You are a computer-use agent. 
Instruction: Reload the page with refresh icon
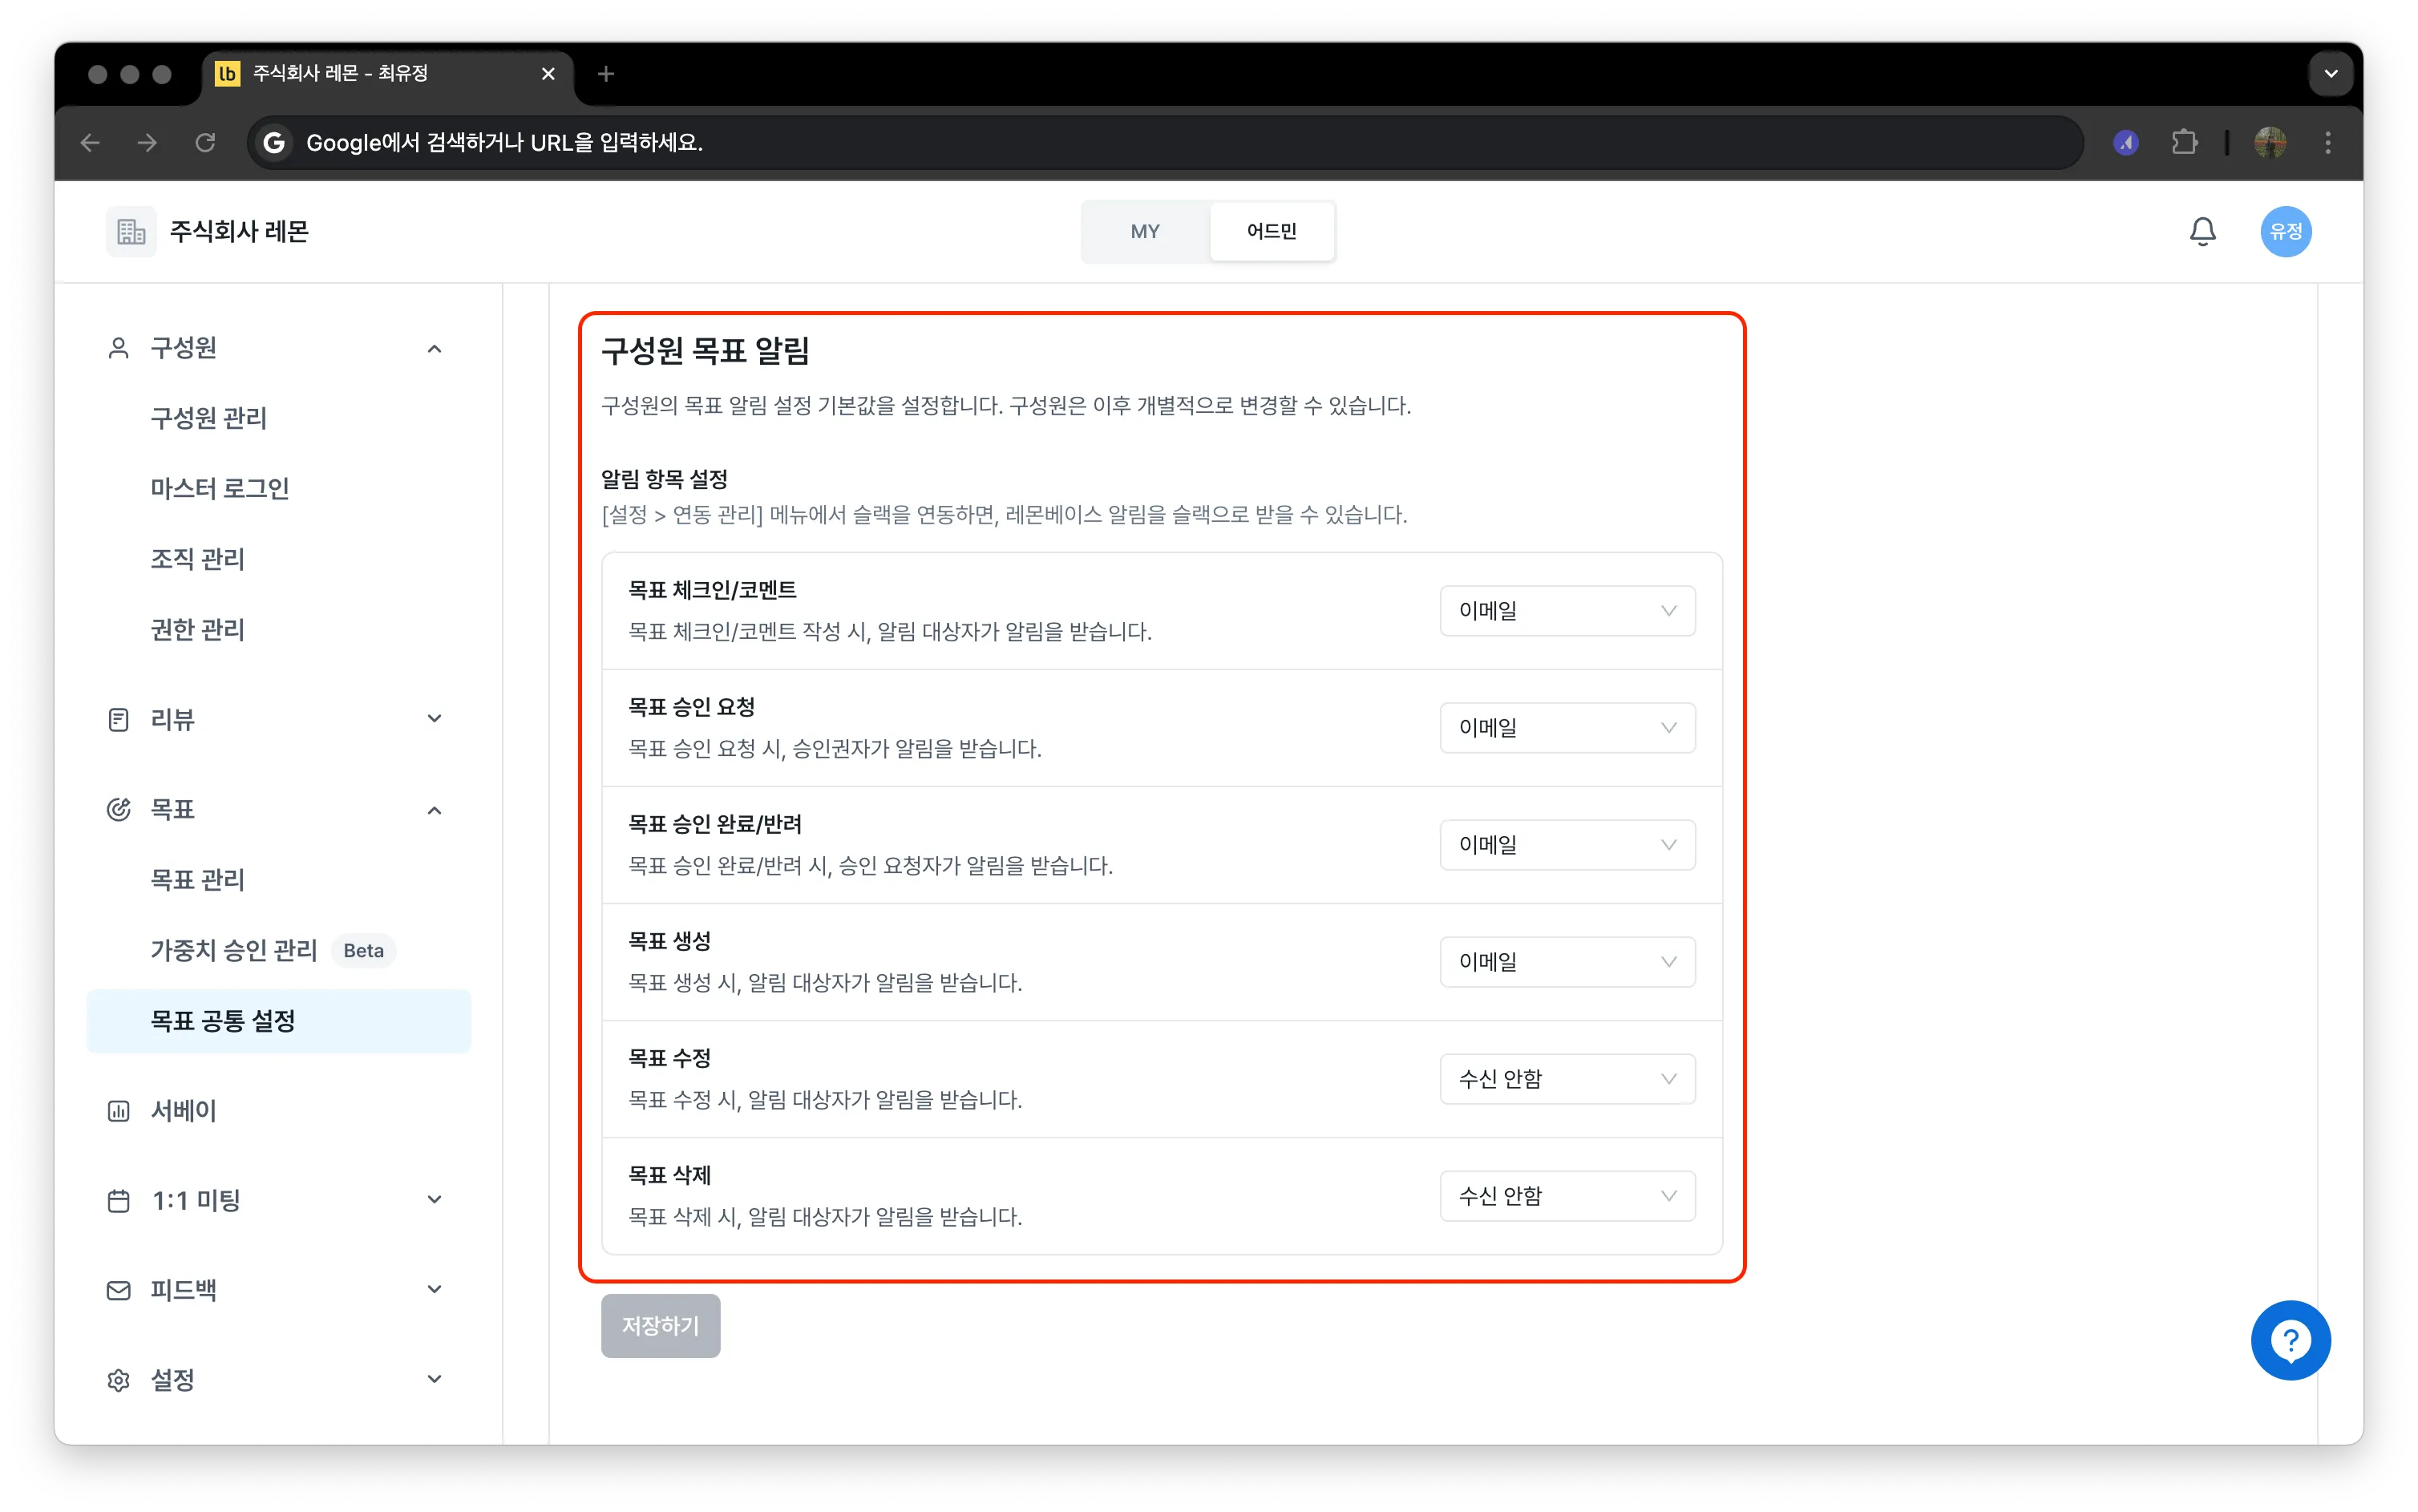tap(205, 142)
